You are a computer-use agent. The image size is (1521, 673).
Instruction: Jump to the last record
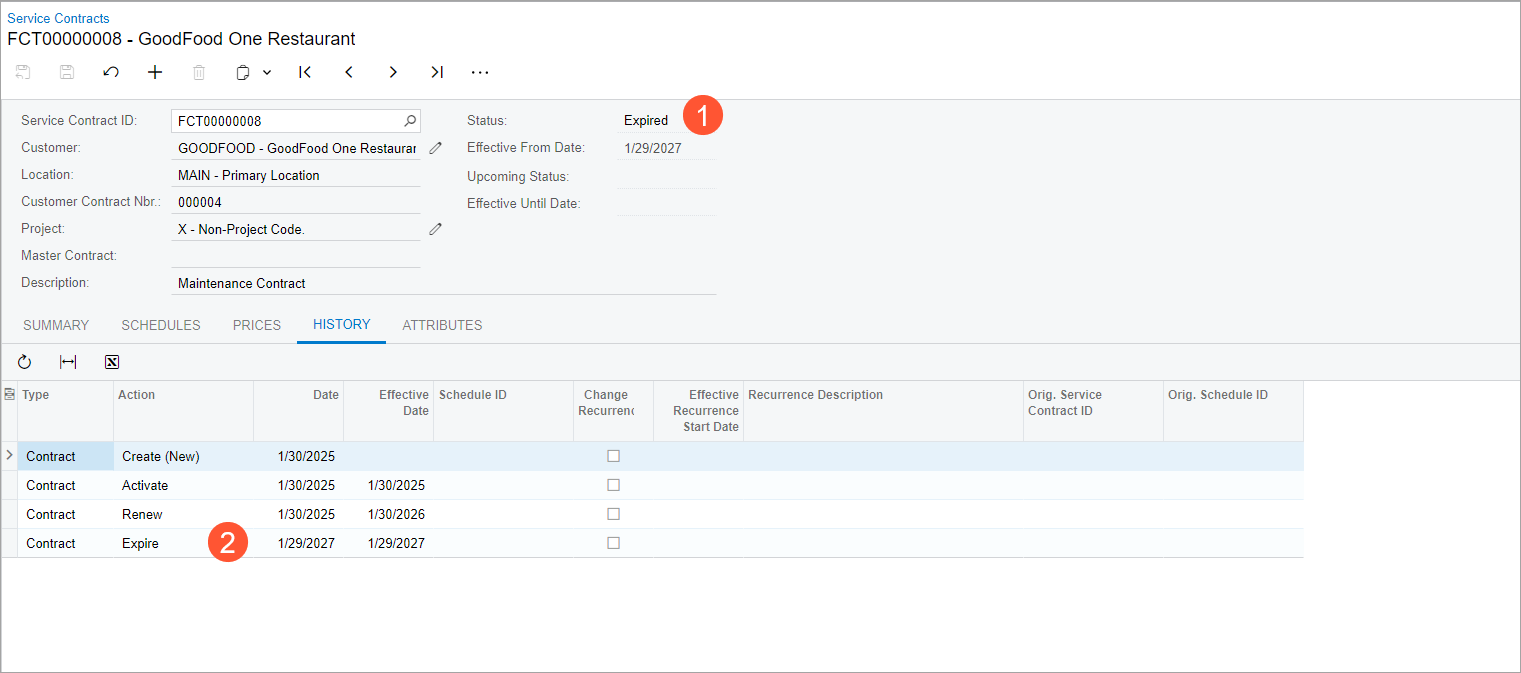click(437, 72)
